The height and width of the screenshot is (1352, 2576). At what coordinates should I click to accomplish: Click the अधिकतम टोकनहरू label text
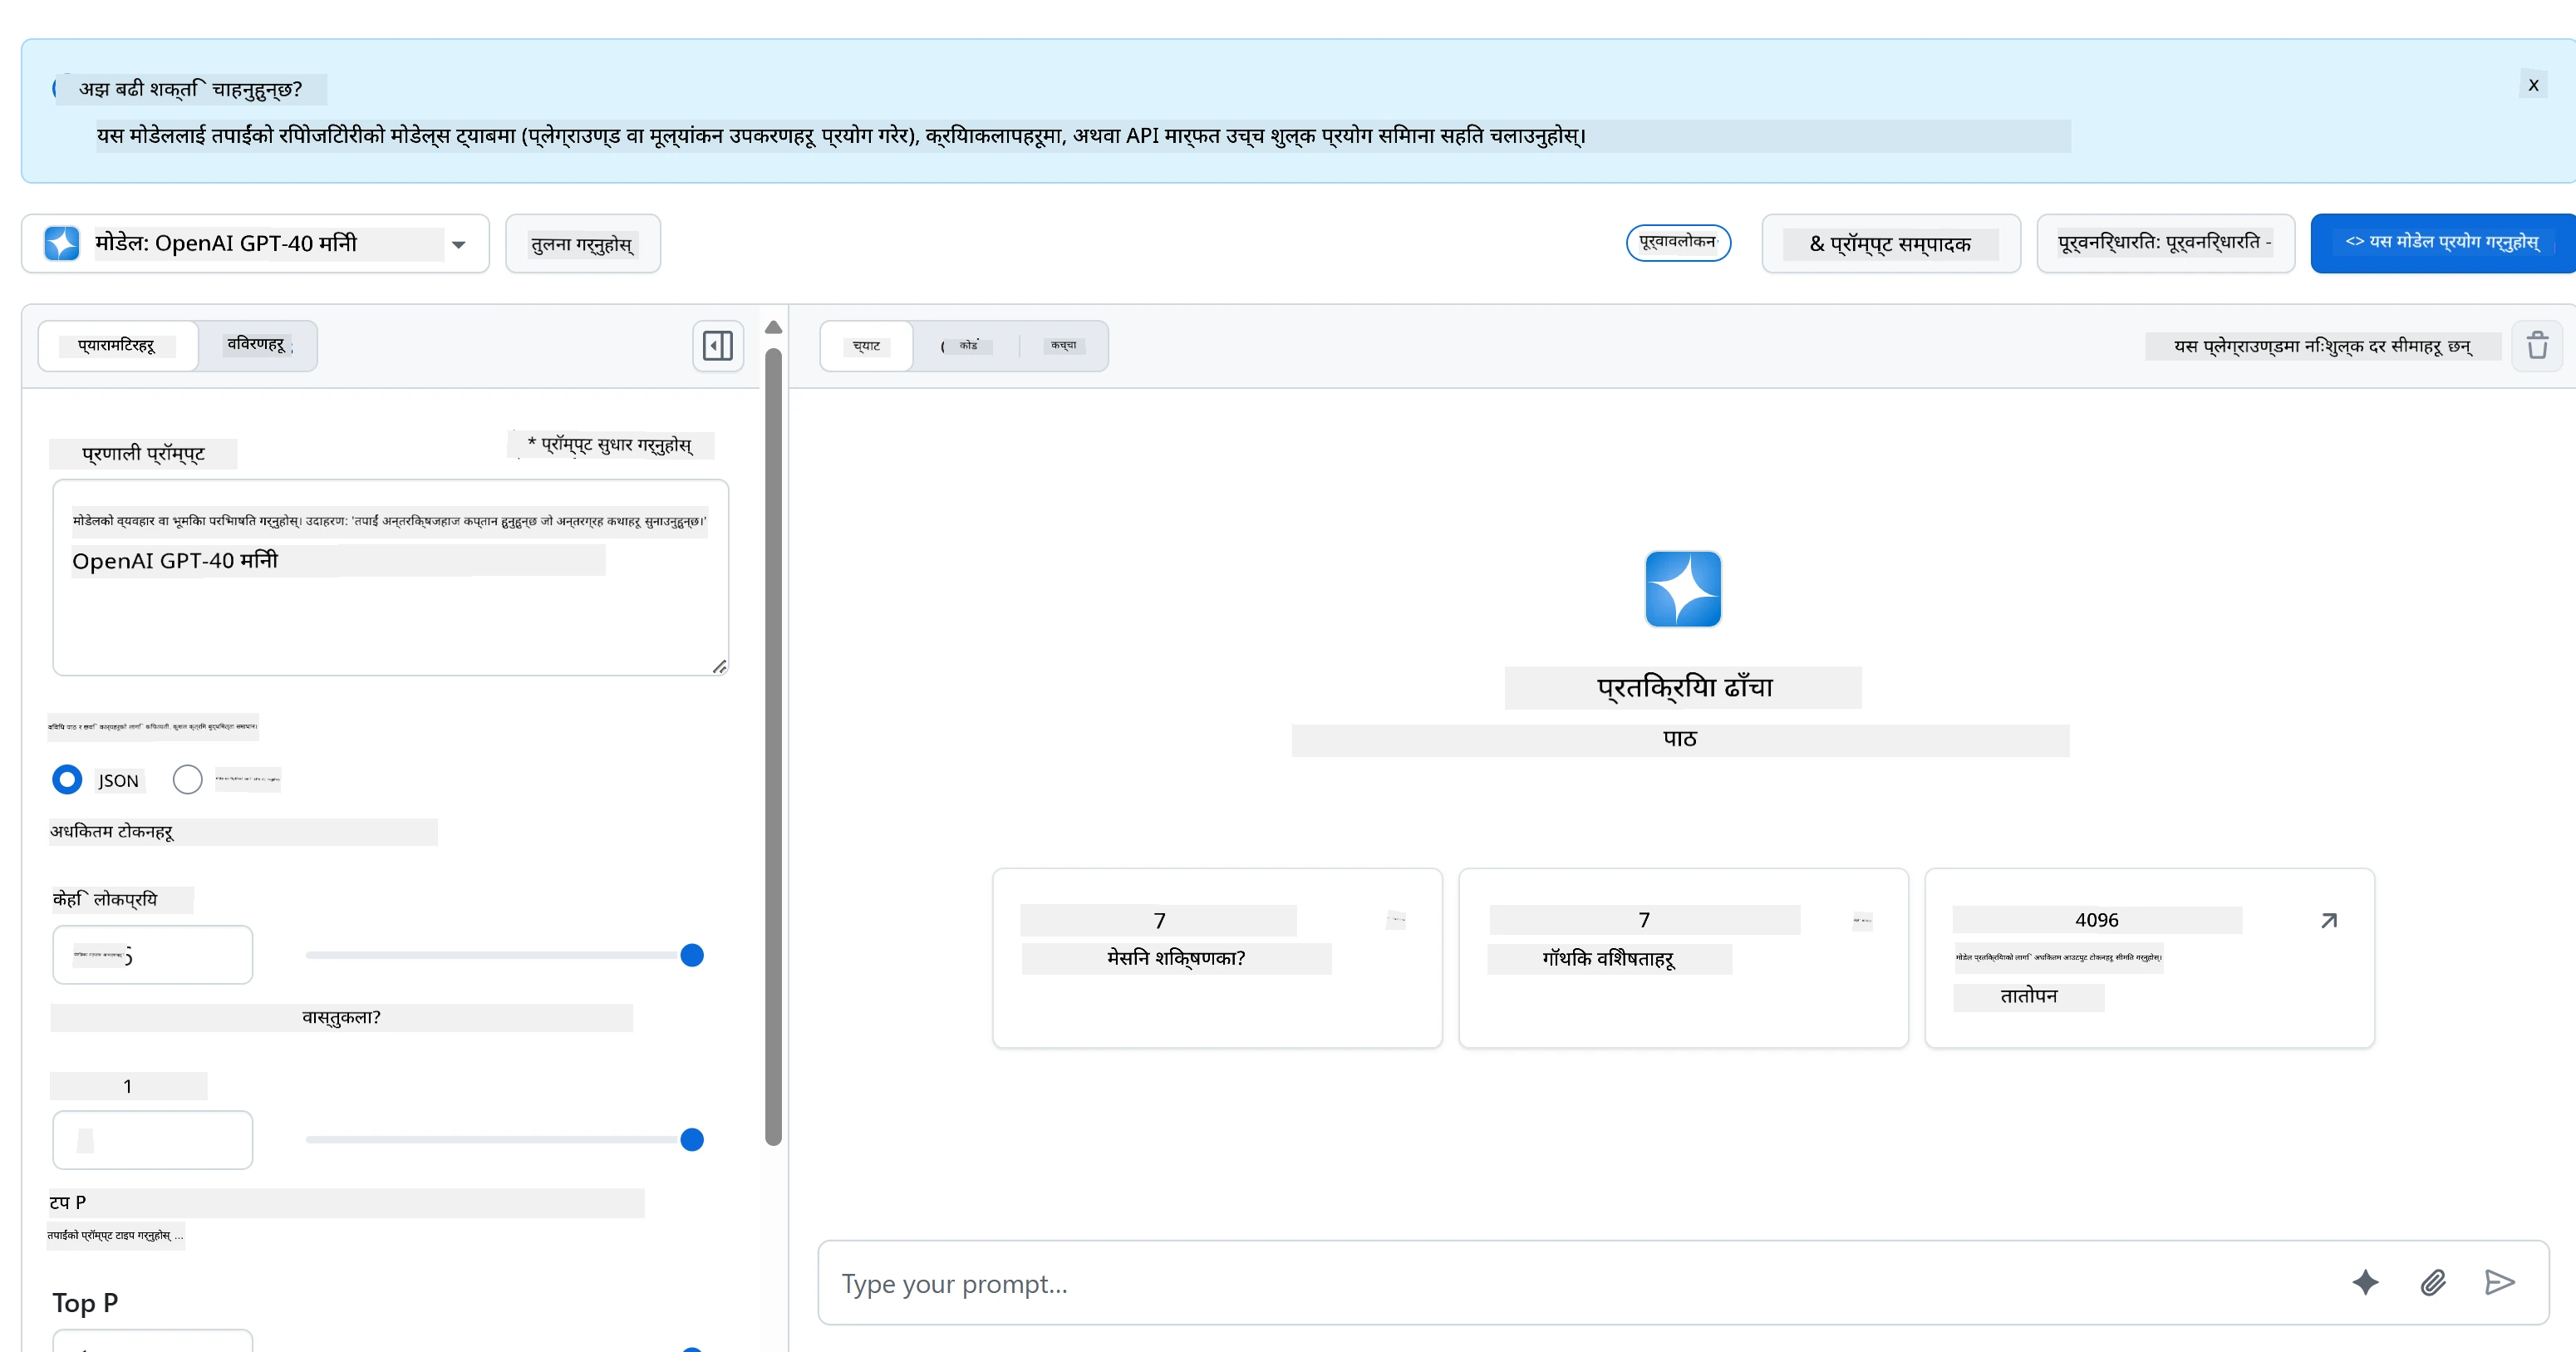(x=112, y=832)
